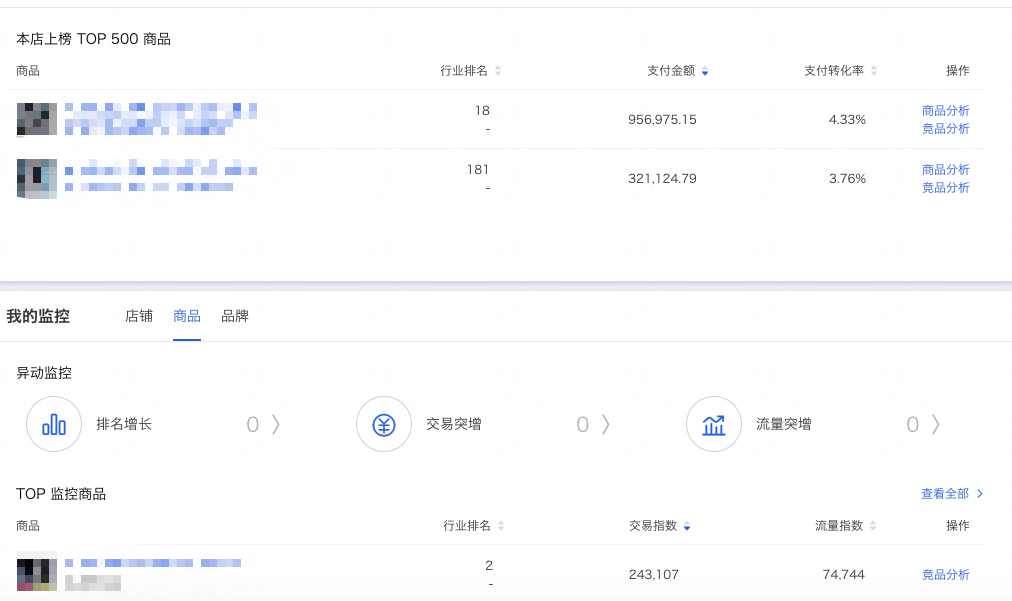This screenshot has width=1012, height=601.
Task: Sort monitored products by 交易指数 arrow
Action: pyautogui.click(x=687, y=526)
